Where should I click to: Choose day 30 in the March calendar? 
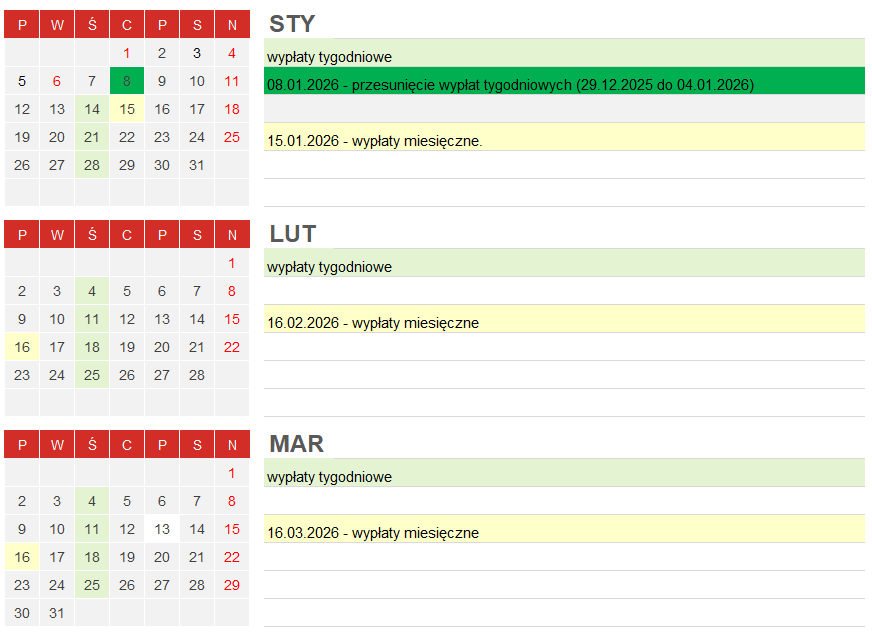click(22, 613)
